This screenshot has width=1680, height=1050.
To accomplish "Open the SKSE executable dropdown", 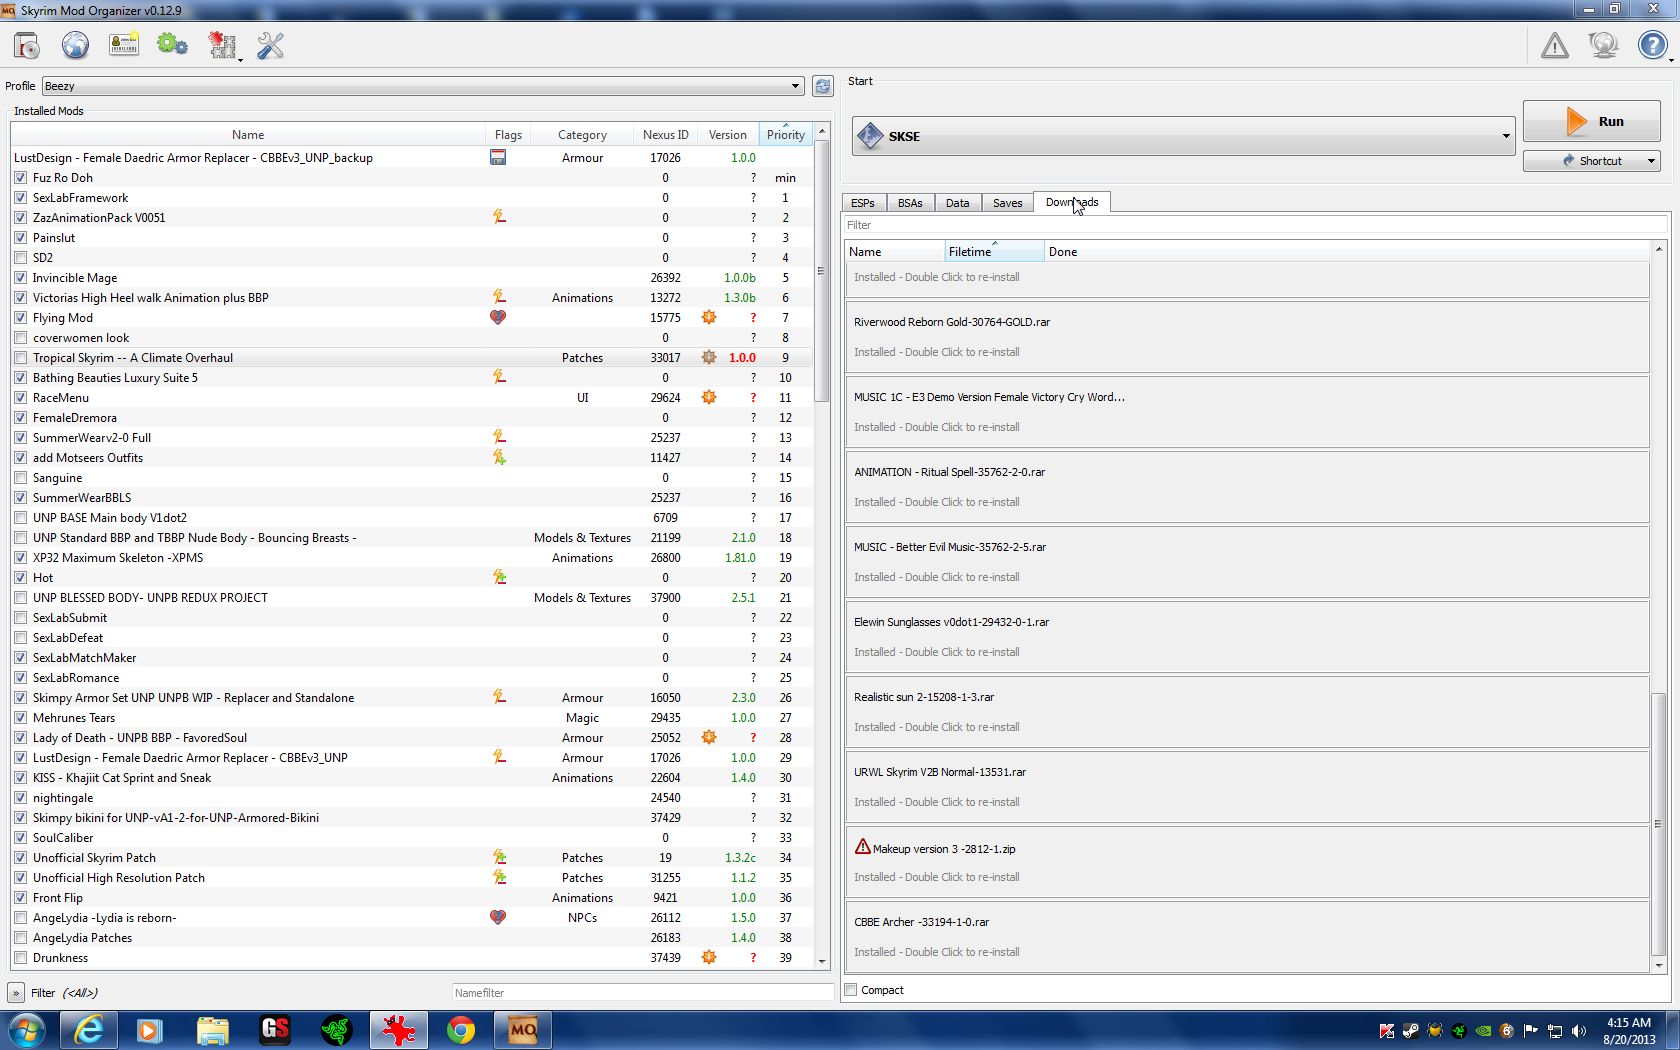I will pos(1505,136).
